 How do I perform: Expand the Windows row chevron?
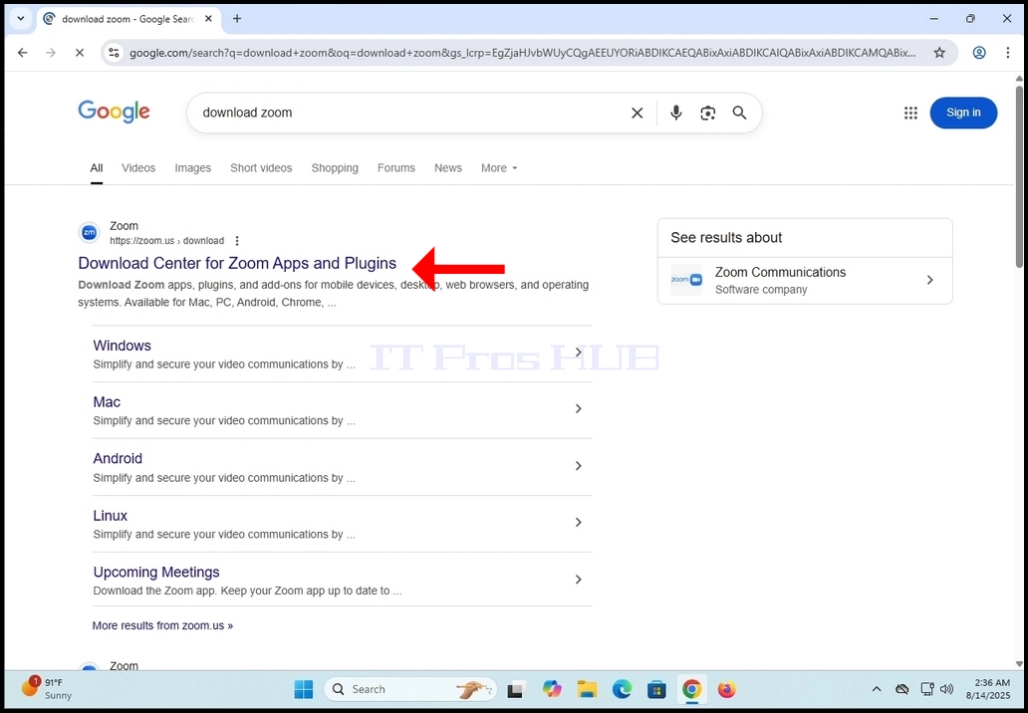(578, 353)
